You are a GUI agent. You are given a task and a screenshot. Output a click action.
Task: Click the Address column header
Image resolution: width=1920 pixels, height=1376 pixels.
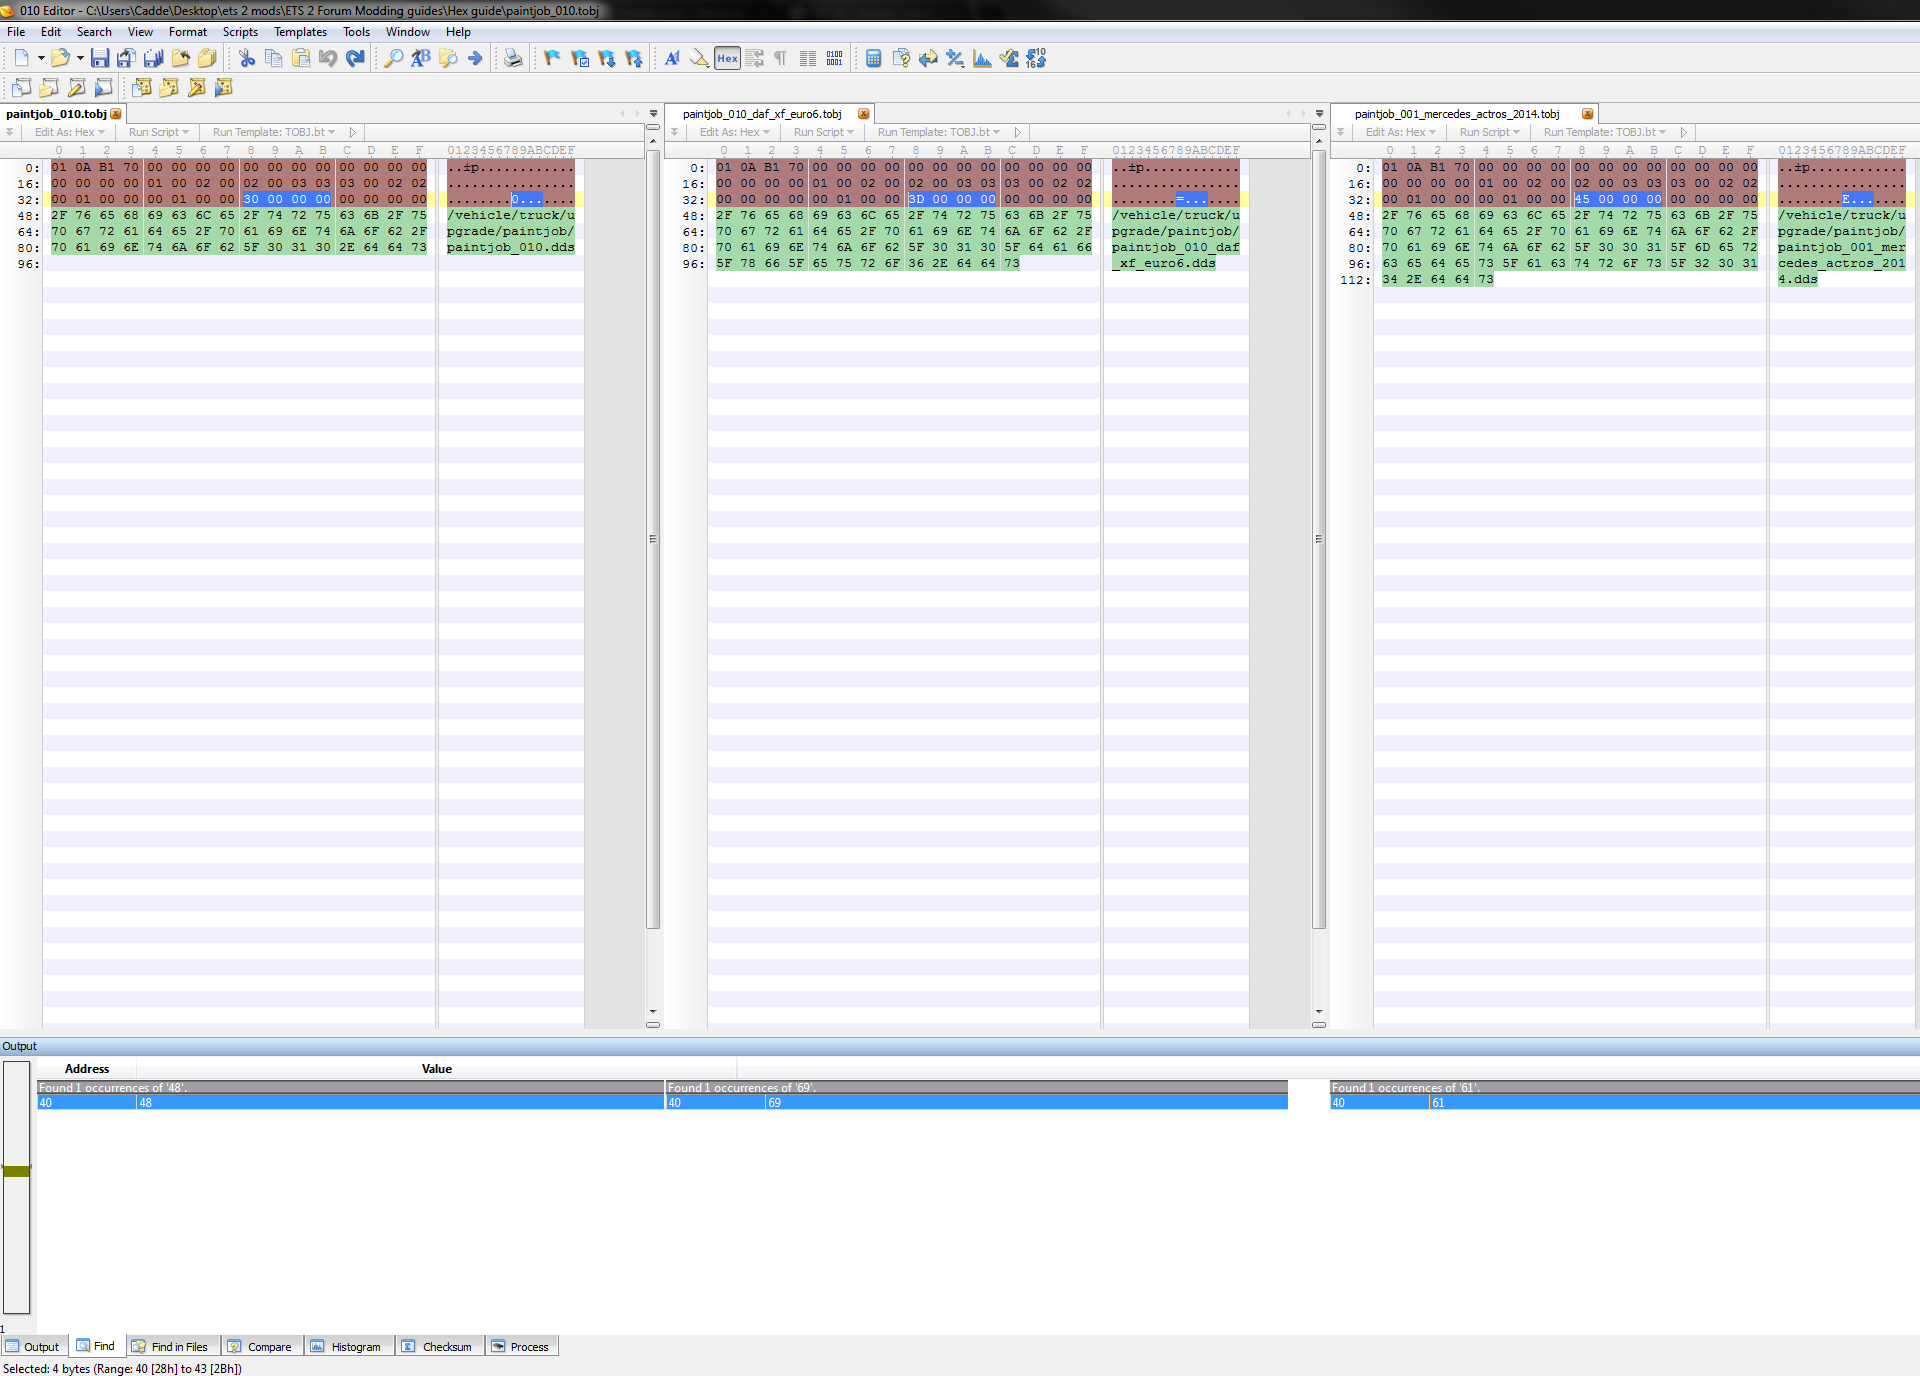coord(87,1069)
